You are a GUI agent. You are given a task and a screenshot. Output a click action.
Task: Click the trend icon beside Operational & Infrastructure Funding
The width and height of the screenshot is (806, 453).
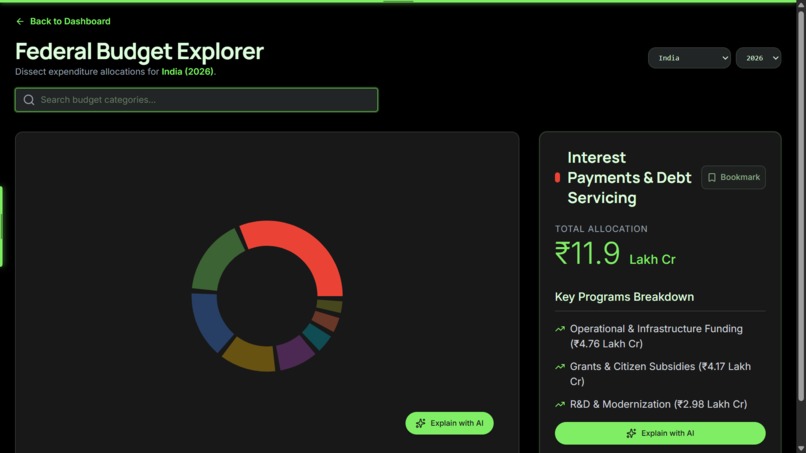click(560, 329)
